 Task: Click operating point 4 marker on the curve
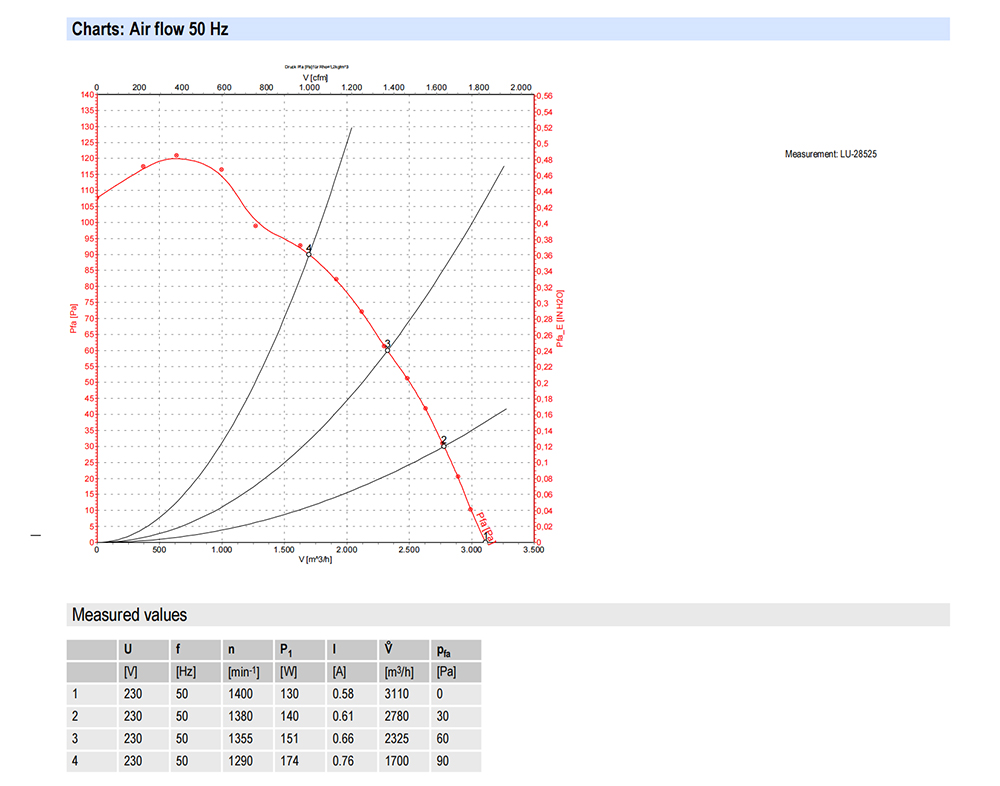pyautogui.click(x=309, y=254)
